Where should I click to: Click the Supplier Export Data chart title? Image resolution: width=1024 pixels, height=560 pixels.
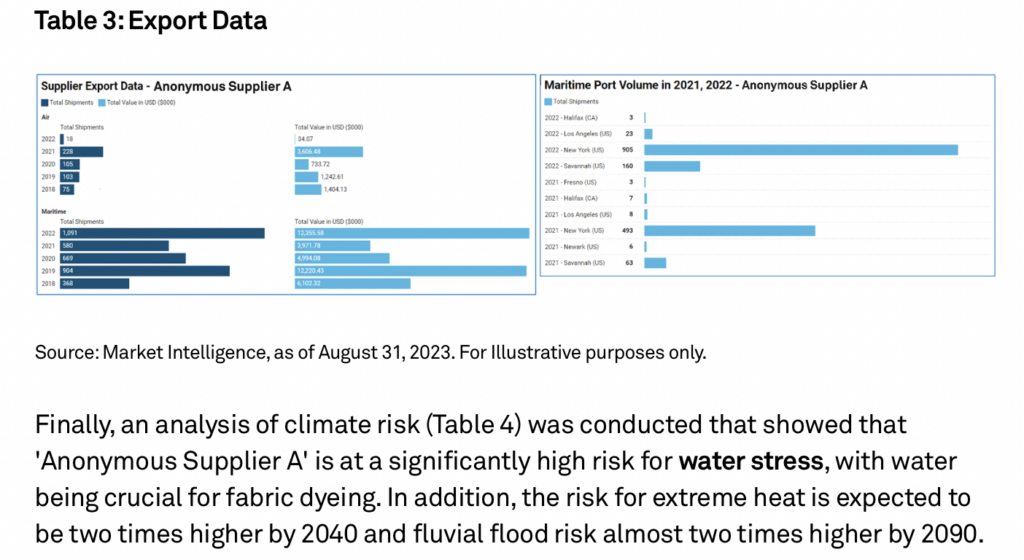click(x=166, y=87)
